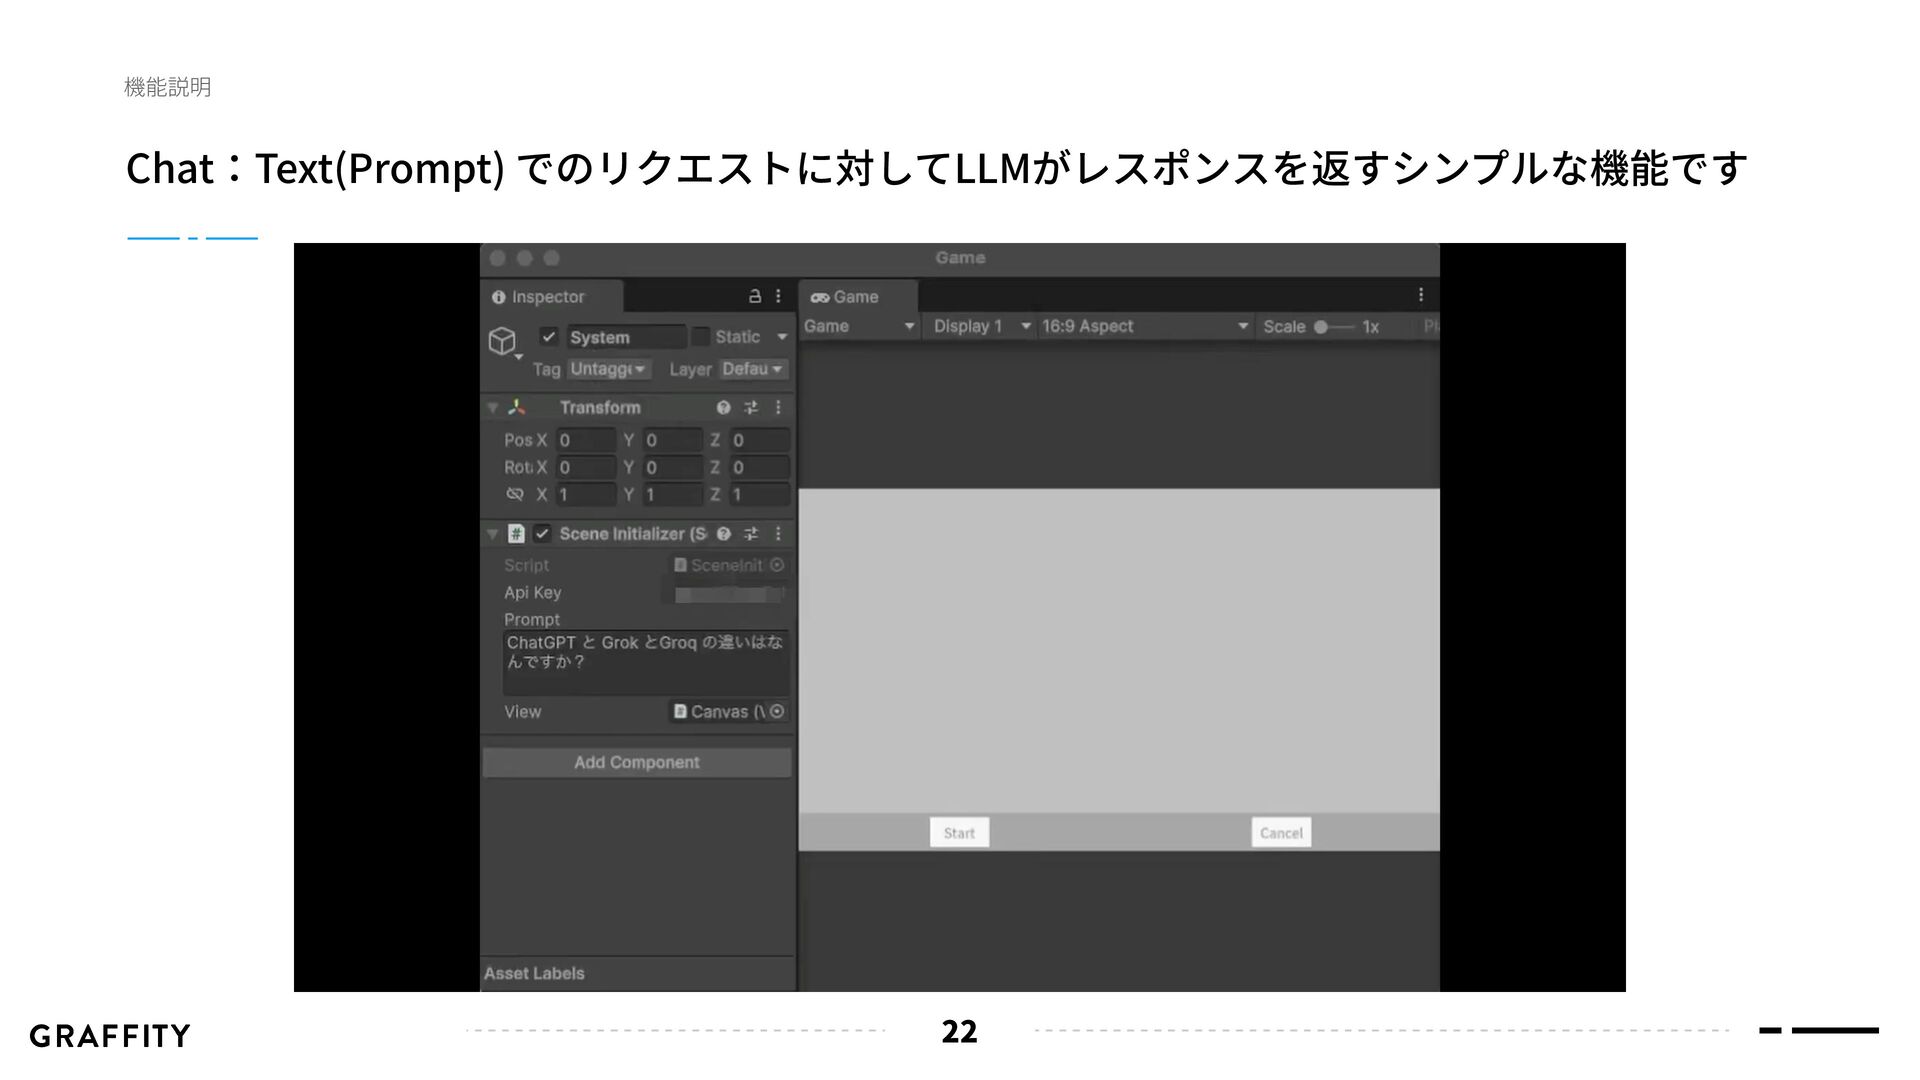Enable the Static checkbox

[x=701, y=337]
